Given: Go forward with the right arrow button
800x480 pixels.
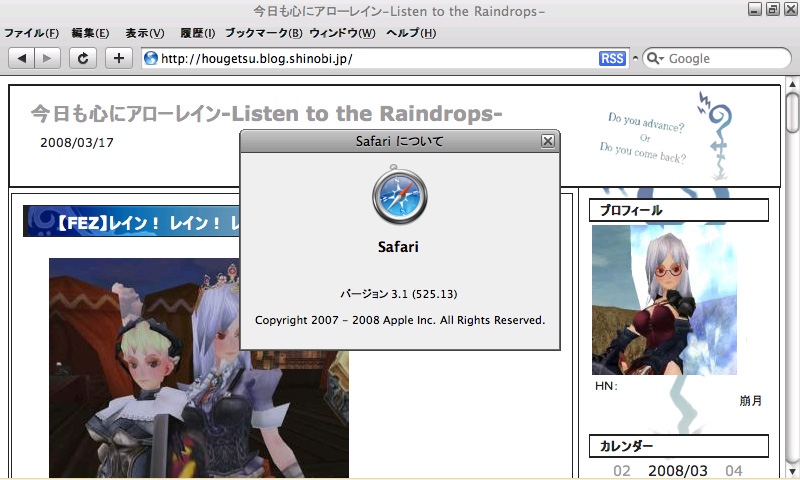Looking at the screenshot, I should click(47, 58).
